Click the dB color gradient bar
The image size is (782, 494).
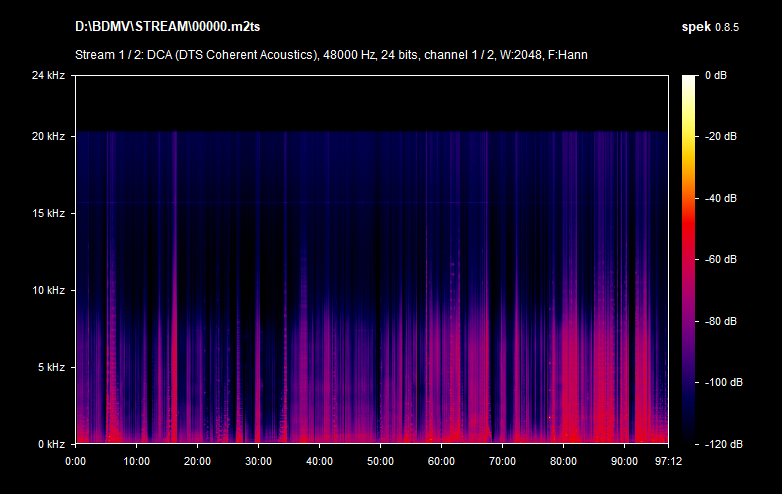tap(690, 259)
